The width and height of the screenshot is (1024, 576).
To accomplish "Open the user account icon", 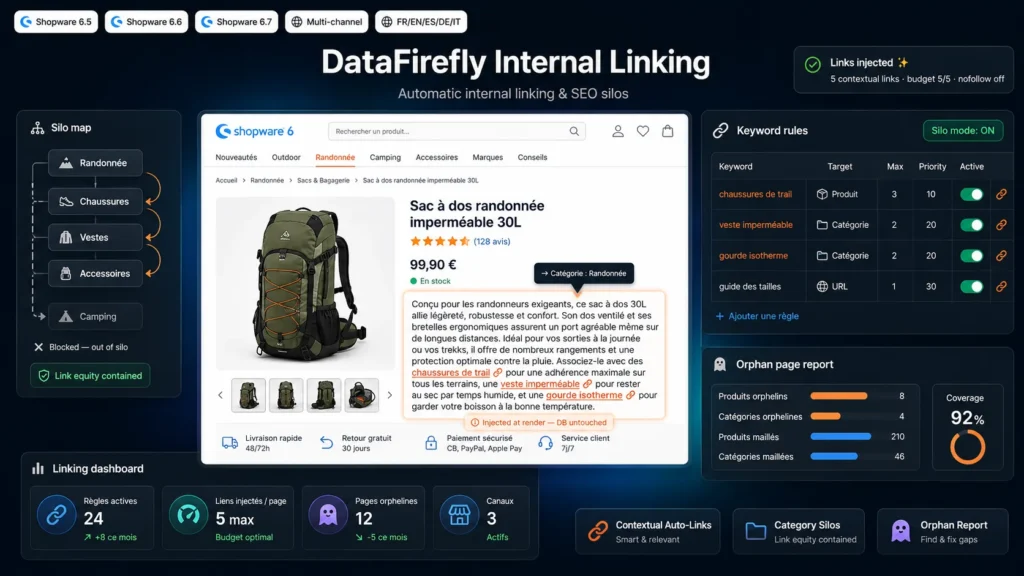I will 618,131.
